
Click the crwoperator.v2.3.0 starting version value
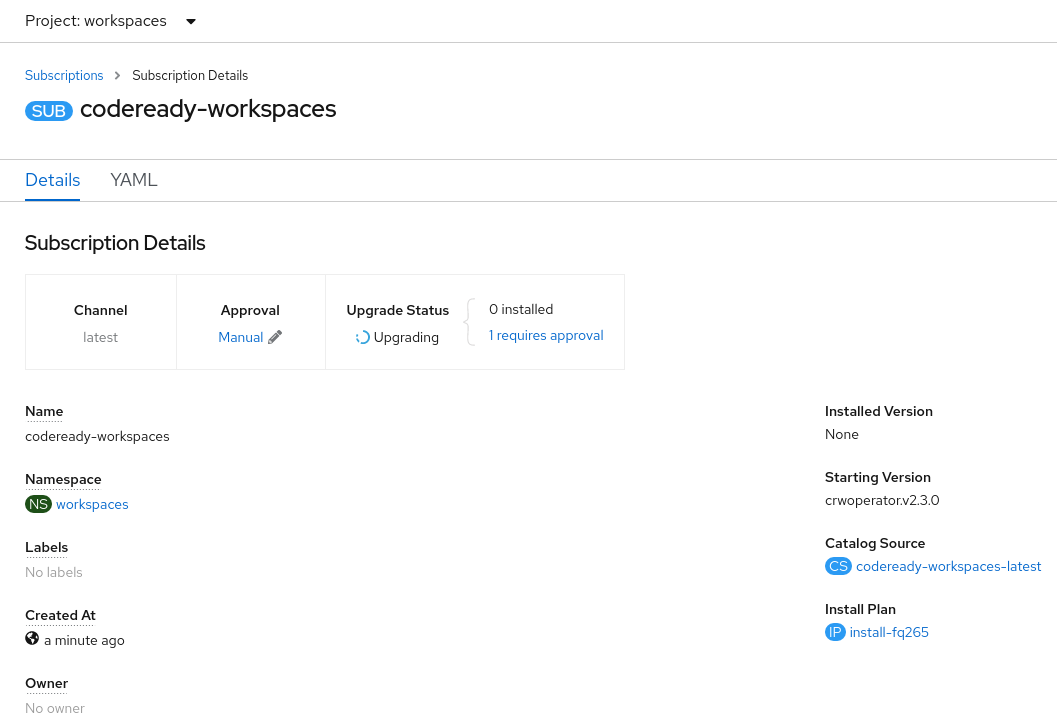click(882, 500)
